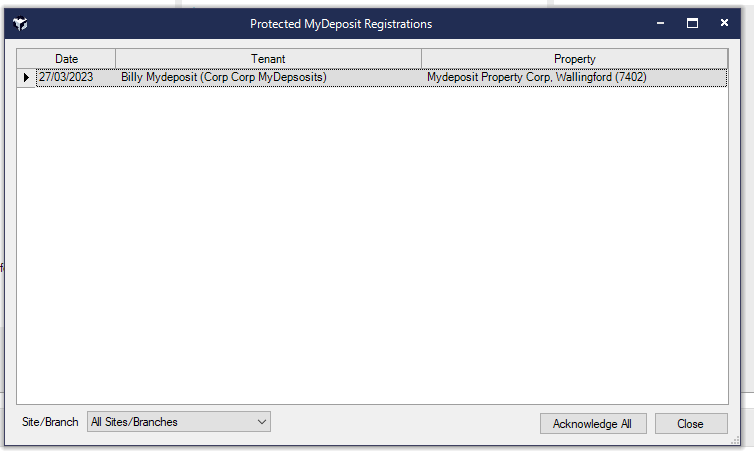Sort registrations by Date column header
The height and width of the screenshot is (452, 754).
click(67, 59)
